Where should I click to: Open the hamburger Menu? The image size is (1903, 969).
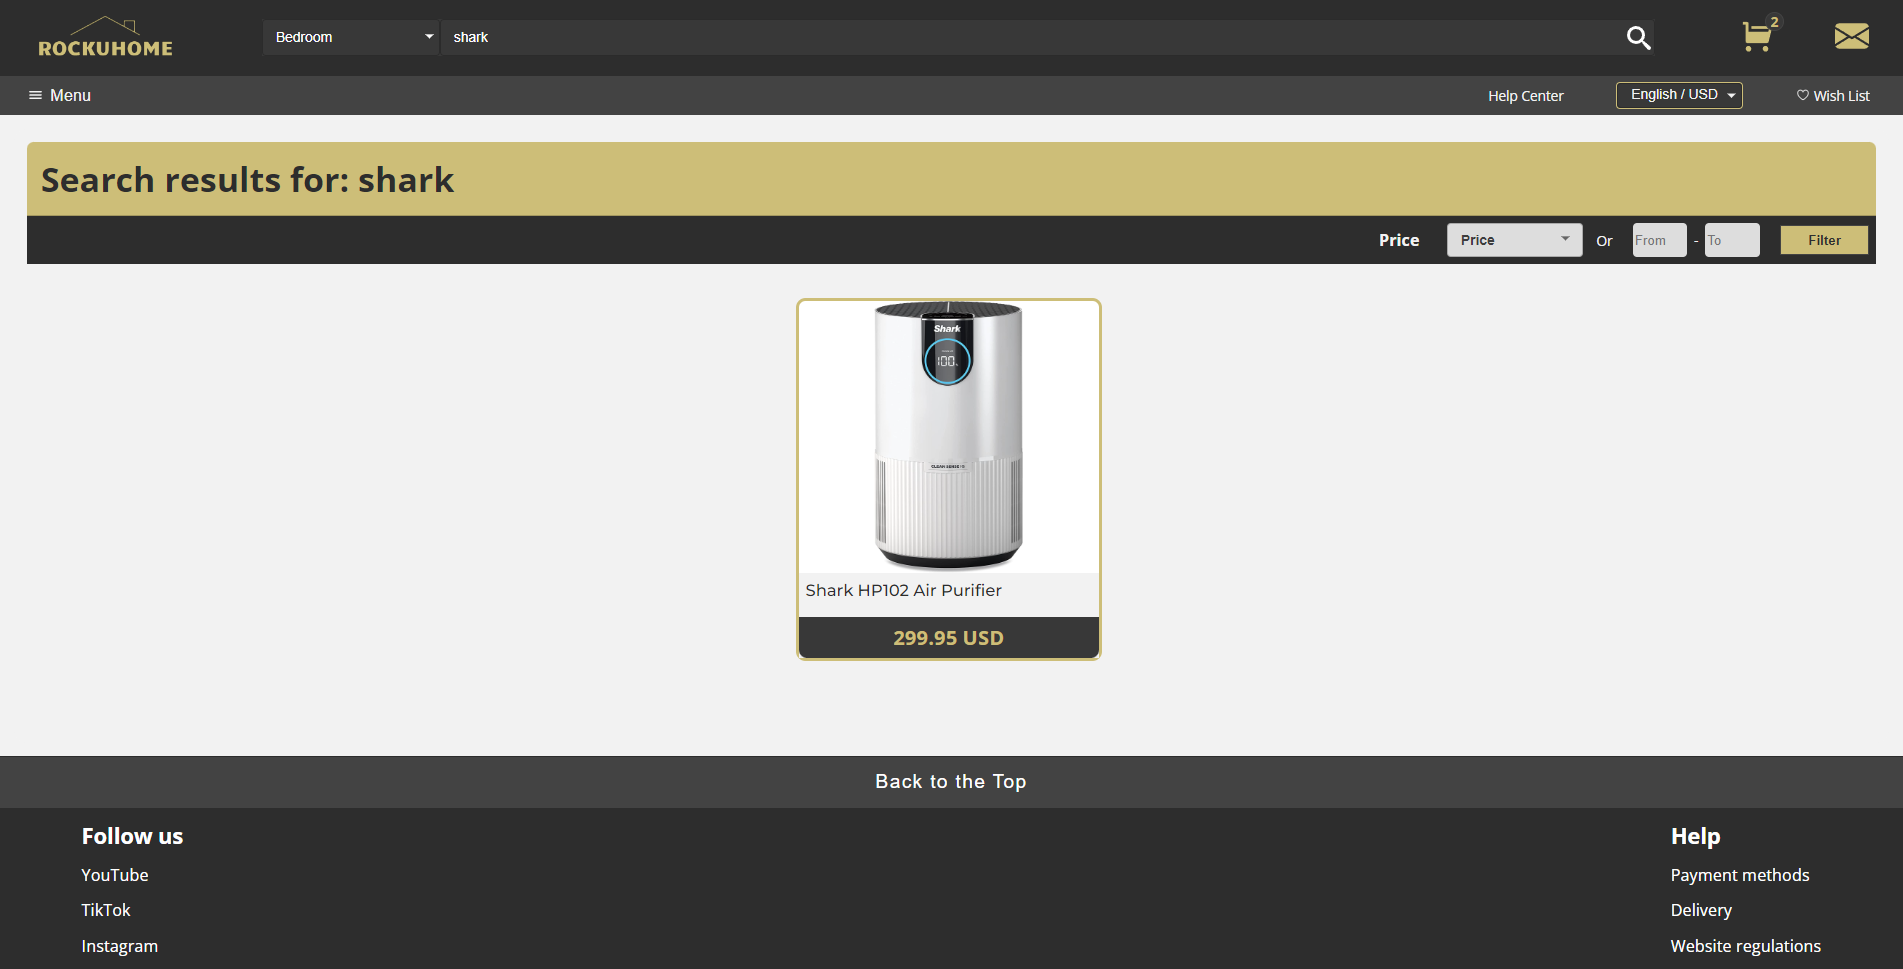[x=58, y=95]
